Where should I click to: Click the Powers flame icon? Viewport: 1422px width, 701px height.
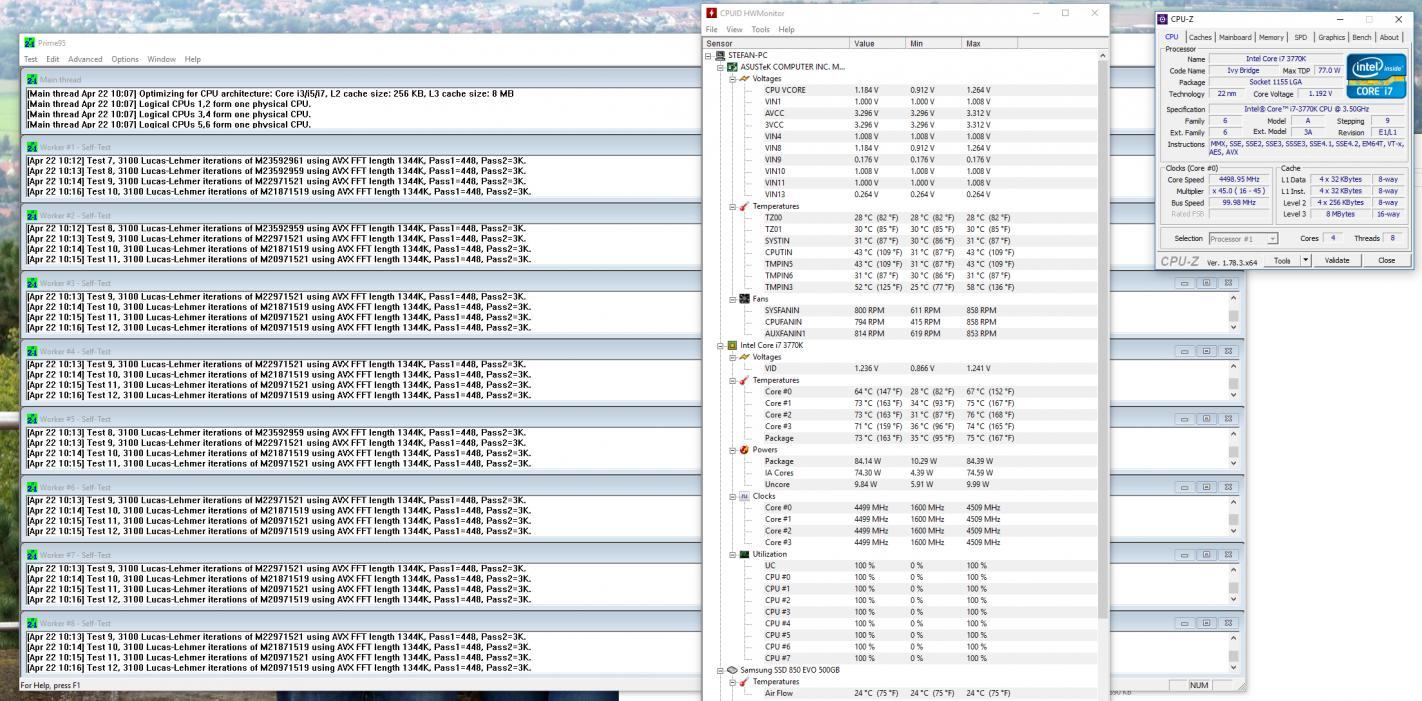(744, 450)
